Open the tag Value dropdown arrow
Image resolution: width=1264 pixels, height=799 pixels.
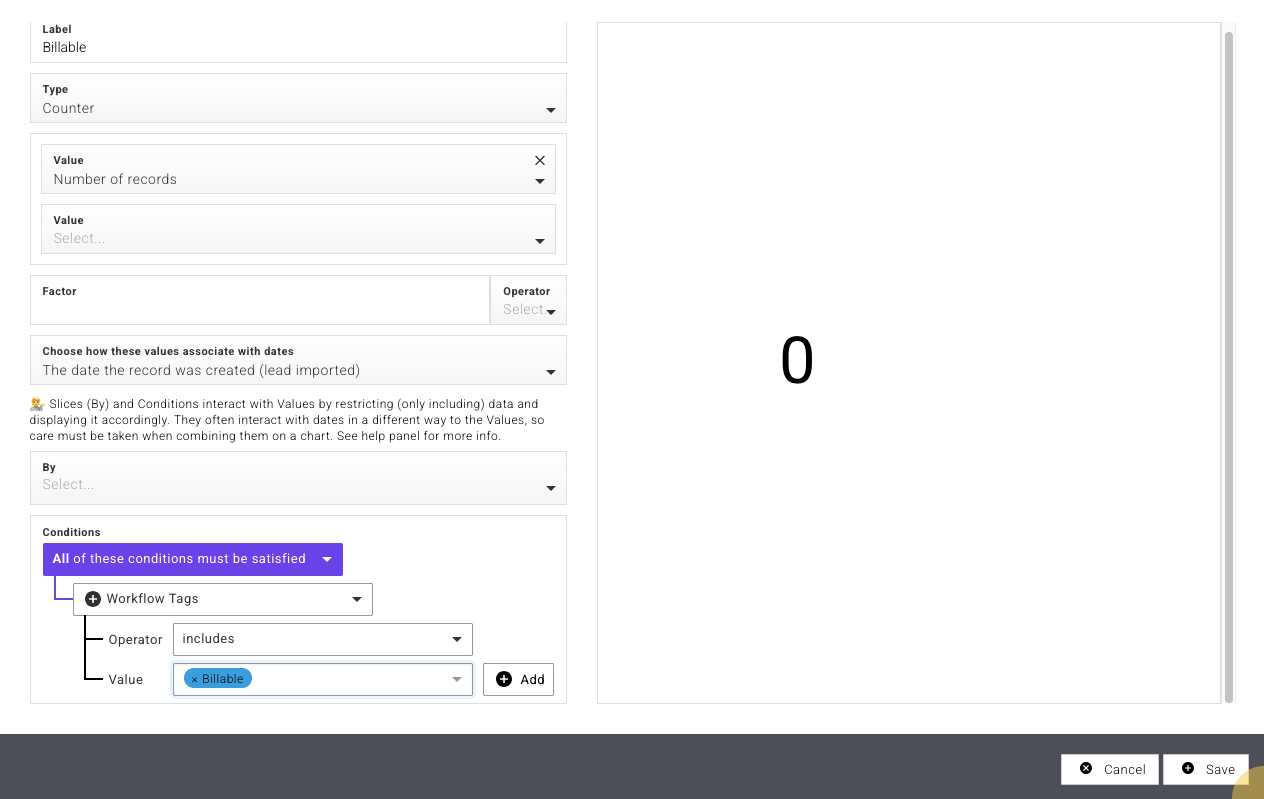pos(457,679)
